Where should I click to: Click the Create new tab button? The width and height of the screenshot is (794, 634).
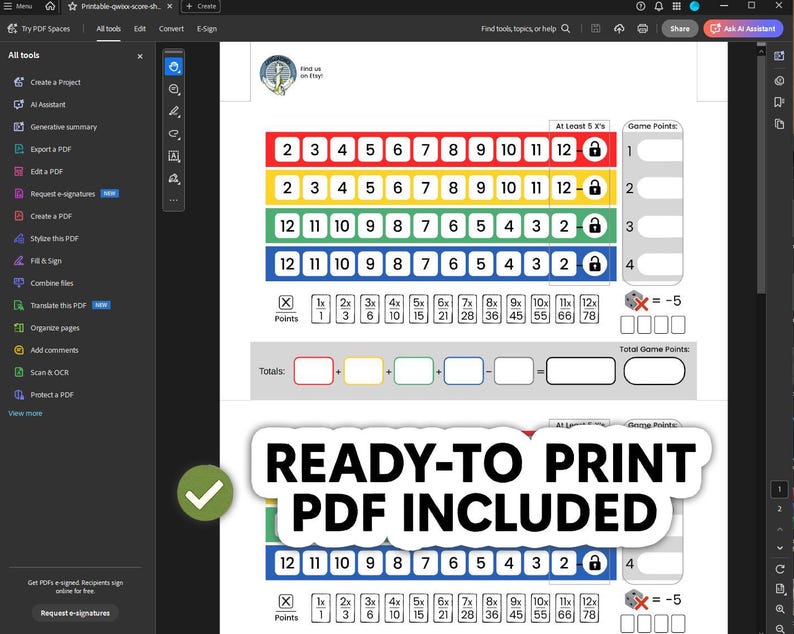click(x=201, y=7)
